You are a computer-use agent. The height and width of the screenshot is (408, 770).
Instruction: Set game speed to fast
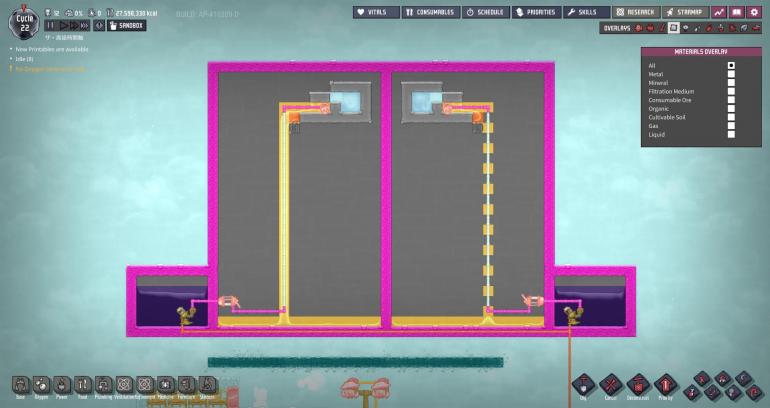click(x=84, y=26)
